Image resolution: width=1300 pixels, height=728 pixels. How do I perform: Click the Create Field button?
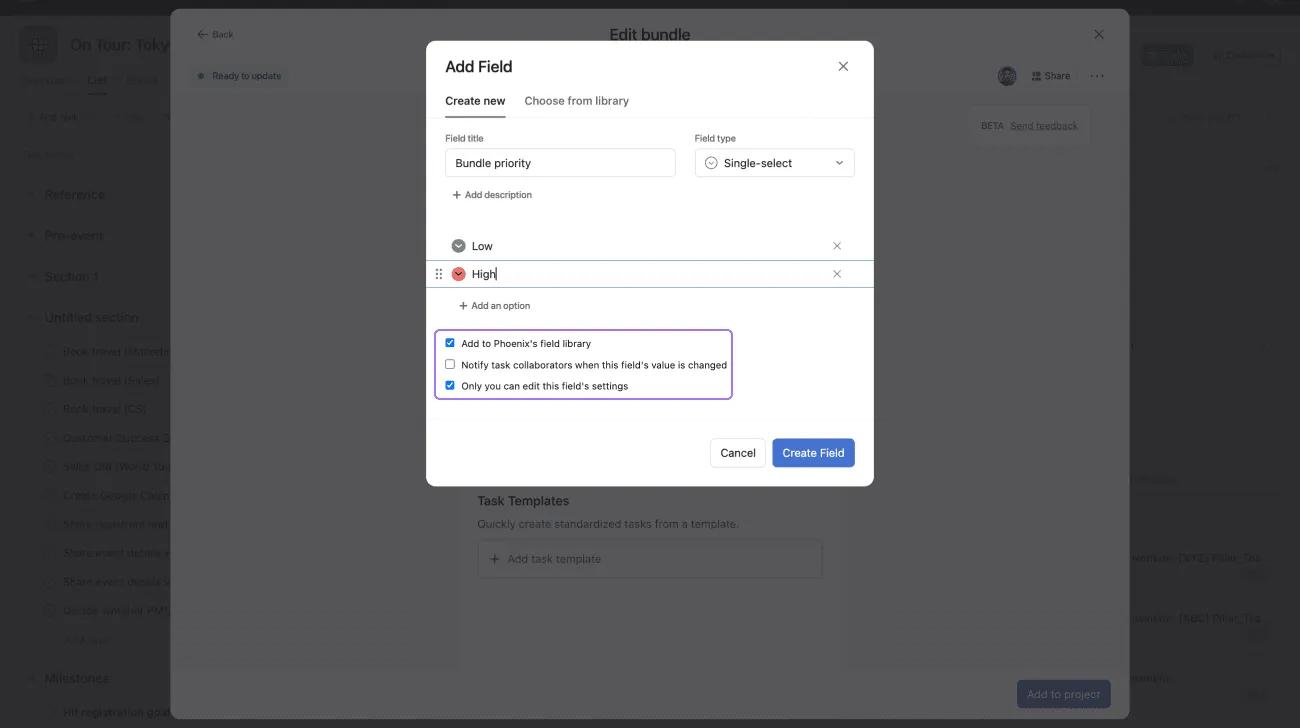click(813, 453)
